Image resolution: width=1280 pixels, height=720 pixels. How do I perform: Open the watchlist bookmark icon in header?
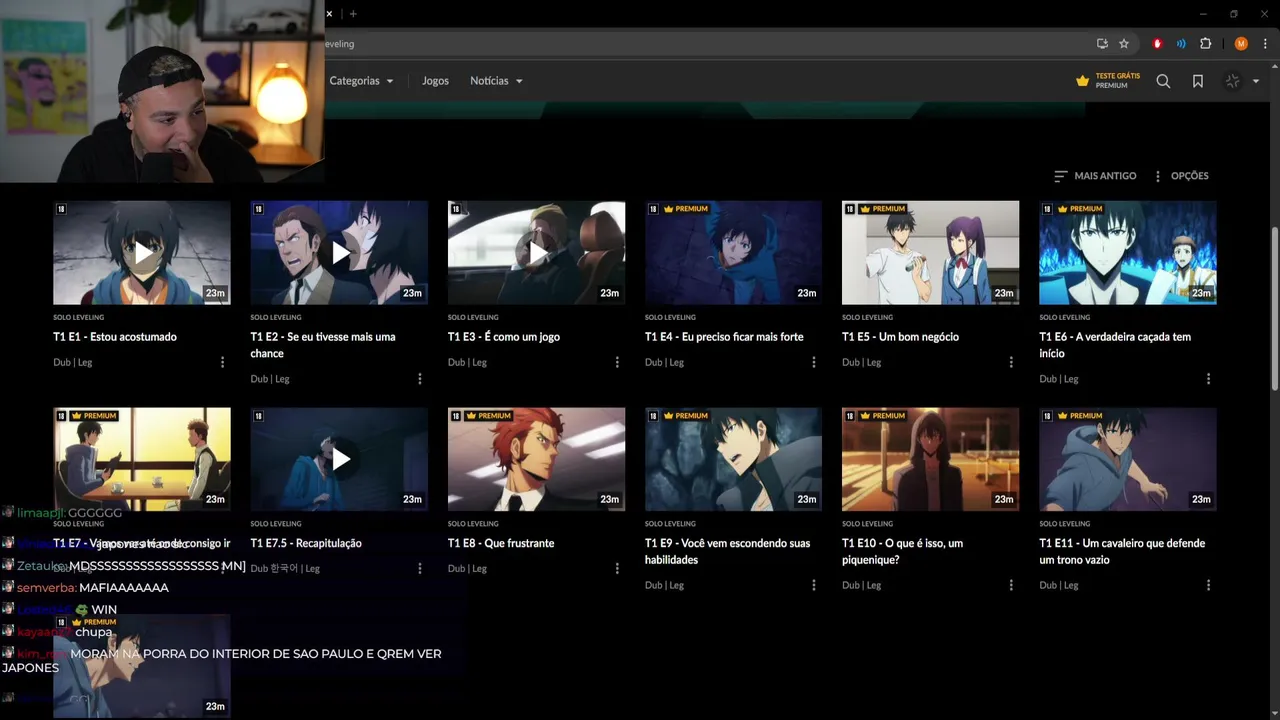[1198, 81]
